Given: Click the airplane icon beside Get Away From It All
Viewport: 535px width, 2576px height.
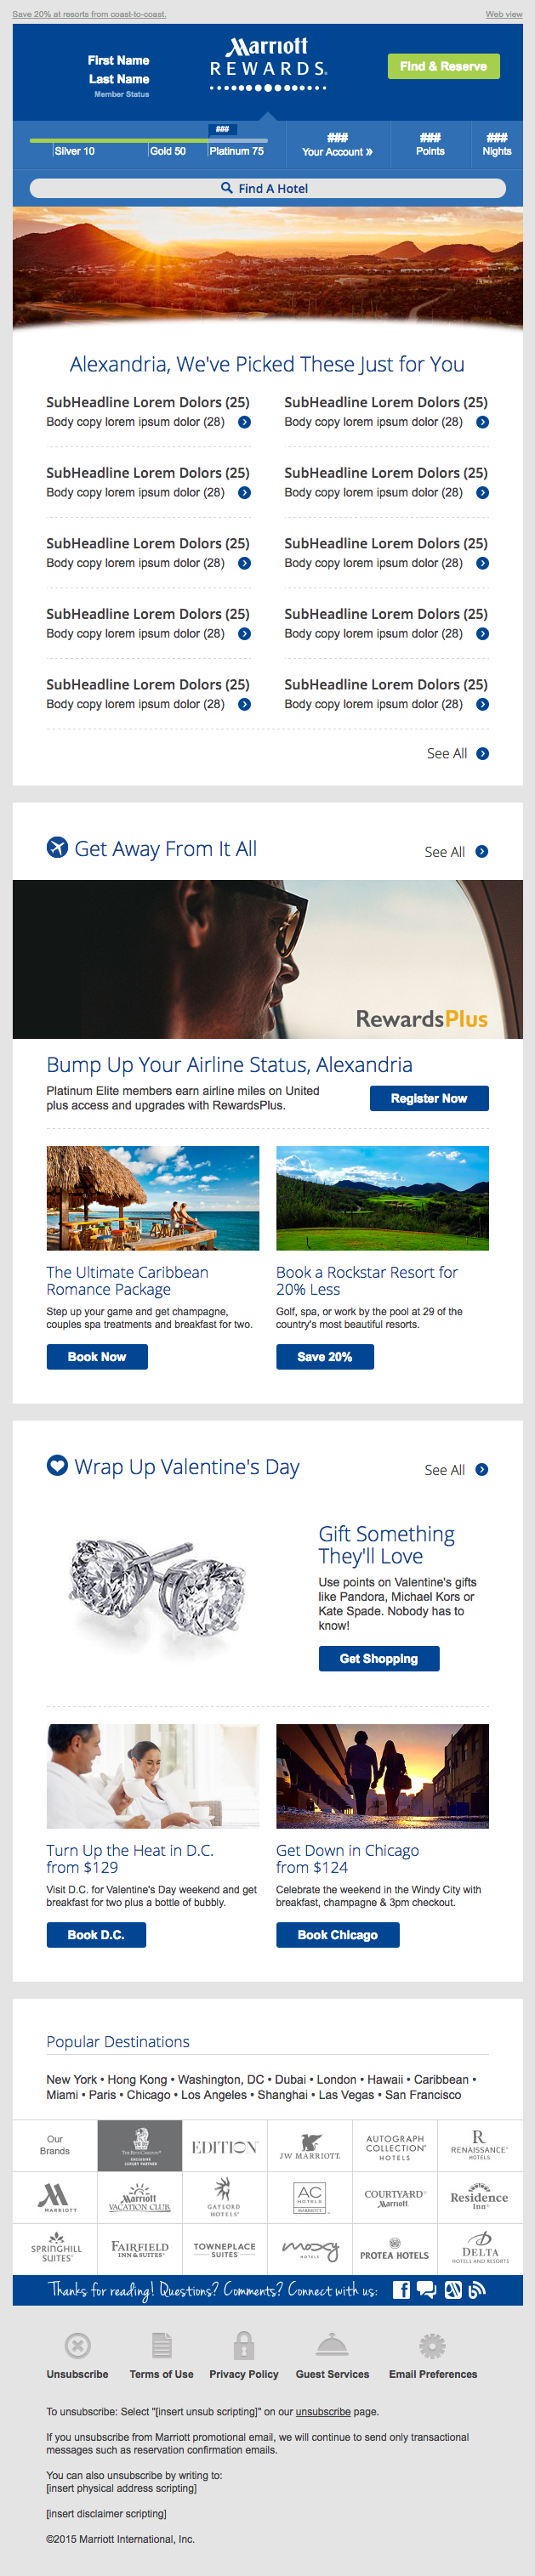Looking at the screenshot, I should tap(57, 847).
